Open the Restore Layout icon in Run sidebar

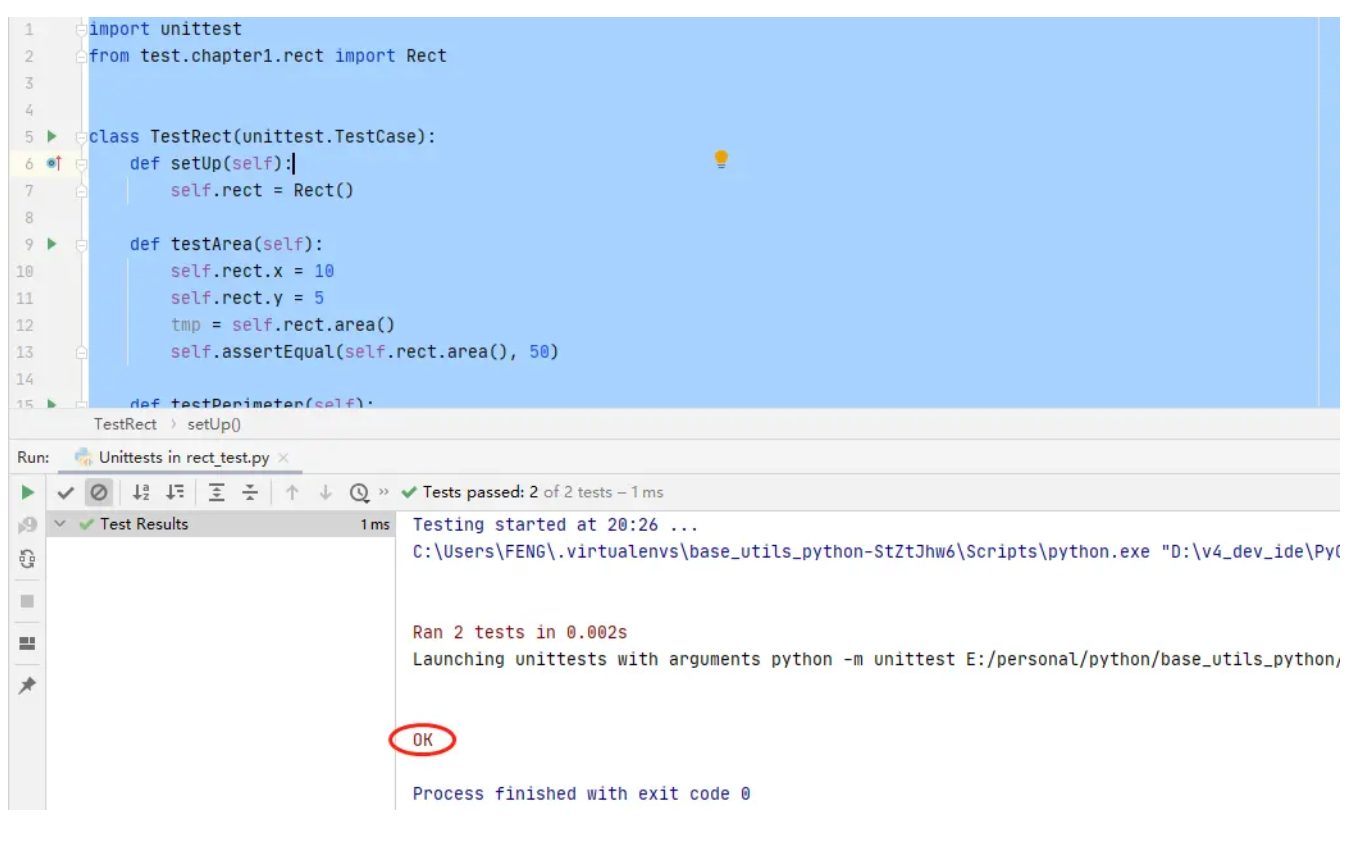pyautogui.click(x=27, y=643)
